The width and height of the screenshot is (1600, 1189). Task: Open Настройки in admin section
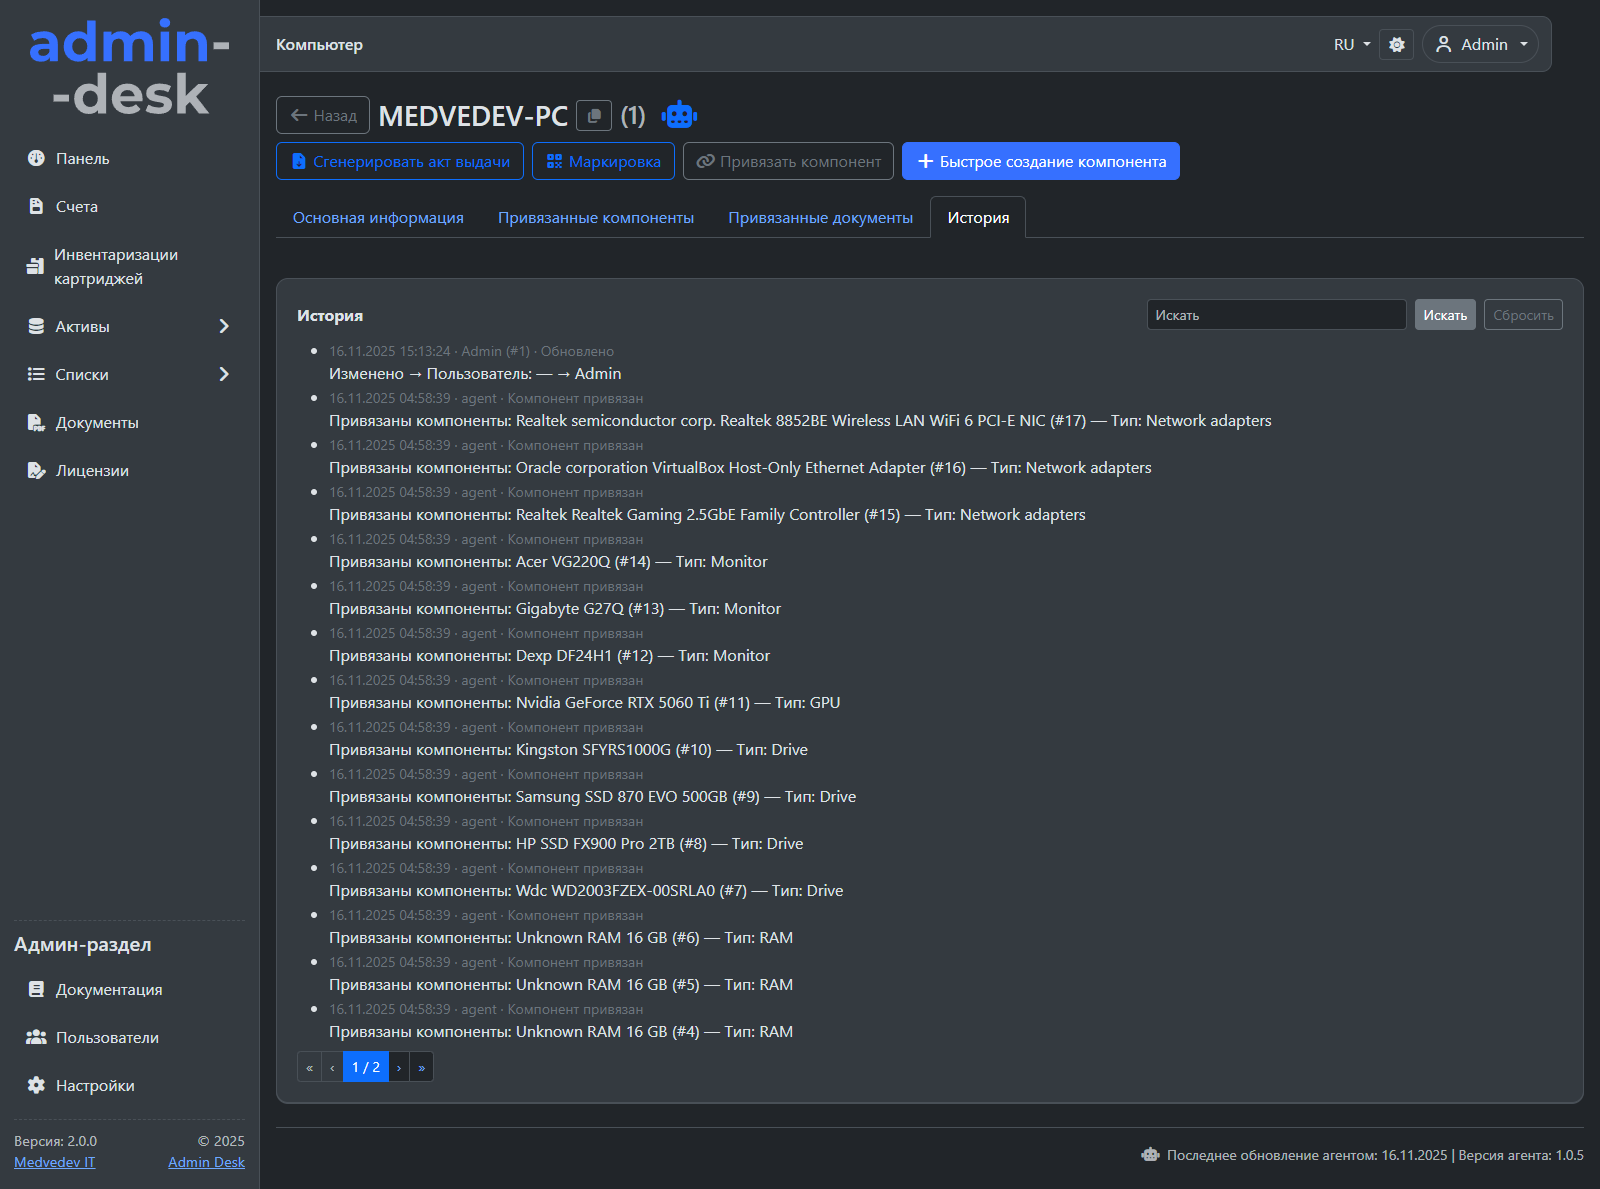[95, 1086]
